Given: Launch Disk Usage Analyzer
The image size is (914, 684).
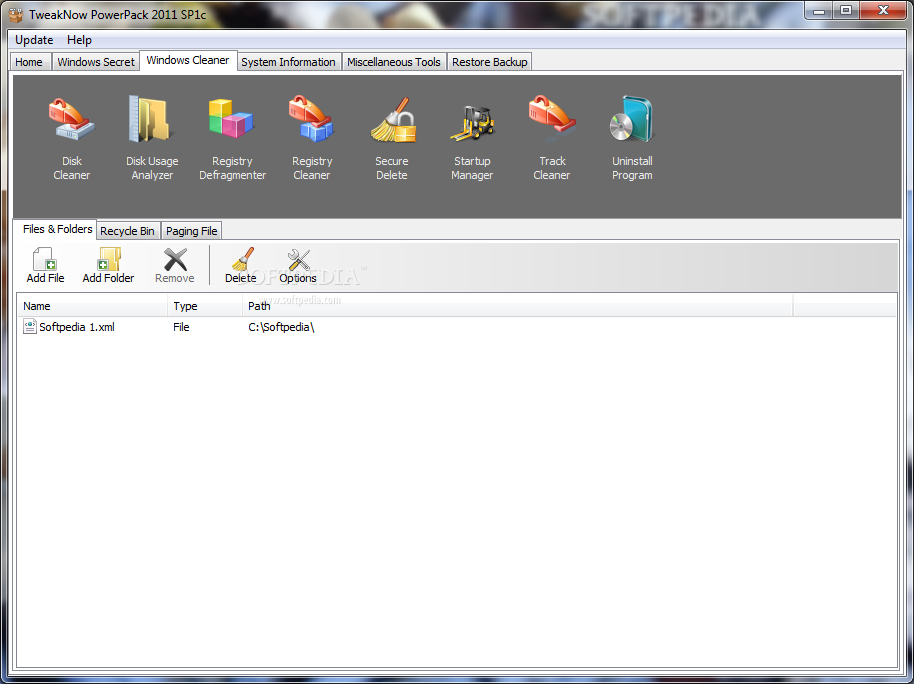Looking at the screenshot, I should pyautogui.click(x=152, y=138).
